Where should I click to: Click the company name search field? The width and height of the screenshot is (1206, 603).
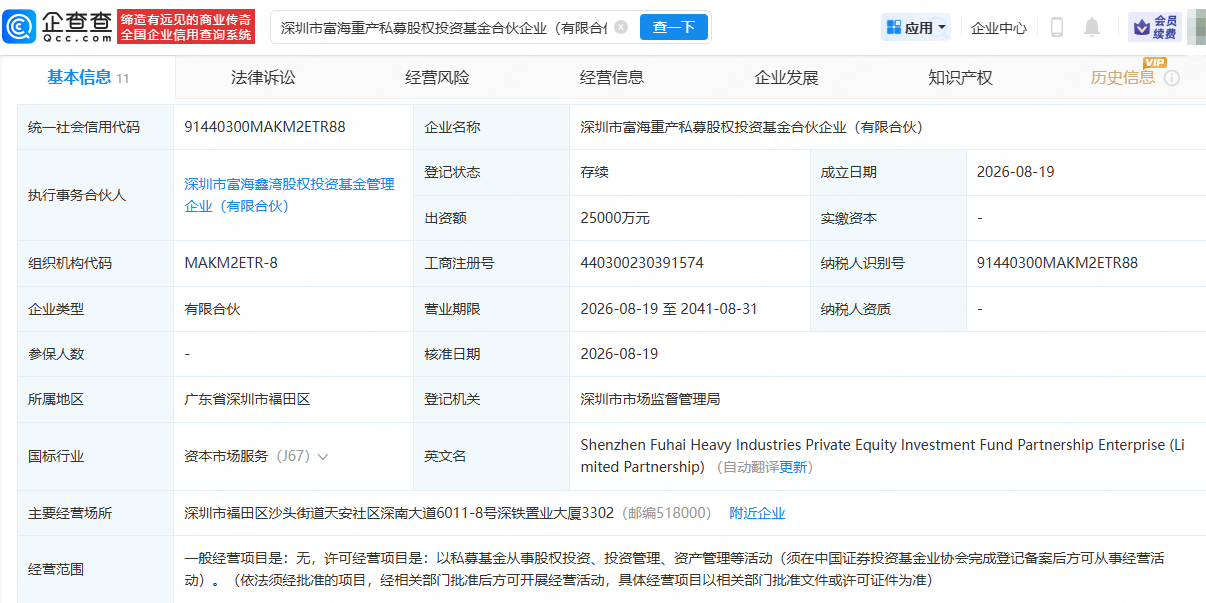(x=444, y=27)
